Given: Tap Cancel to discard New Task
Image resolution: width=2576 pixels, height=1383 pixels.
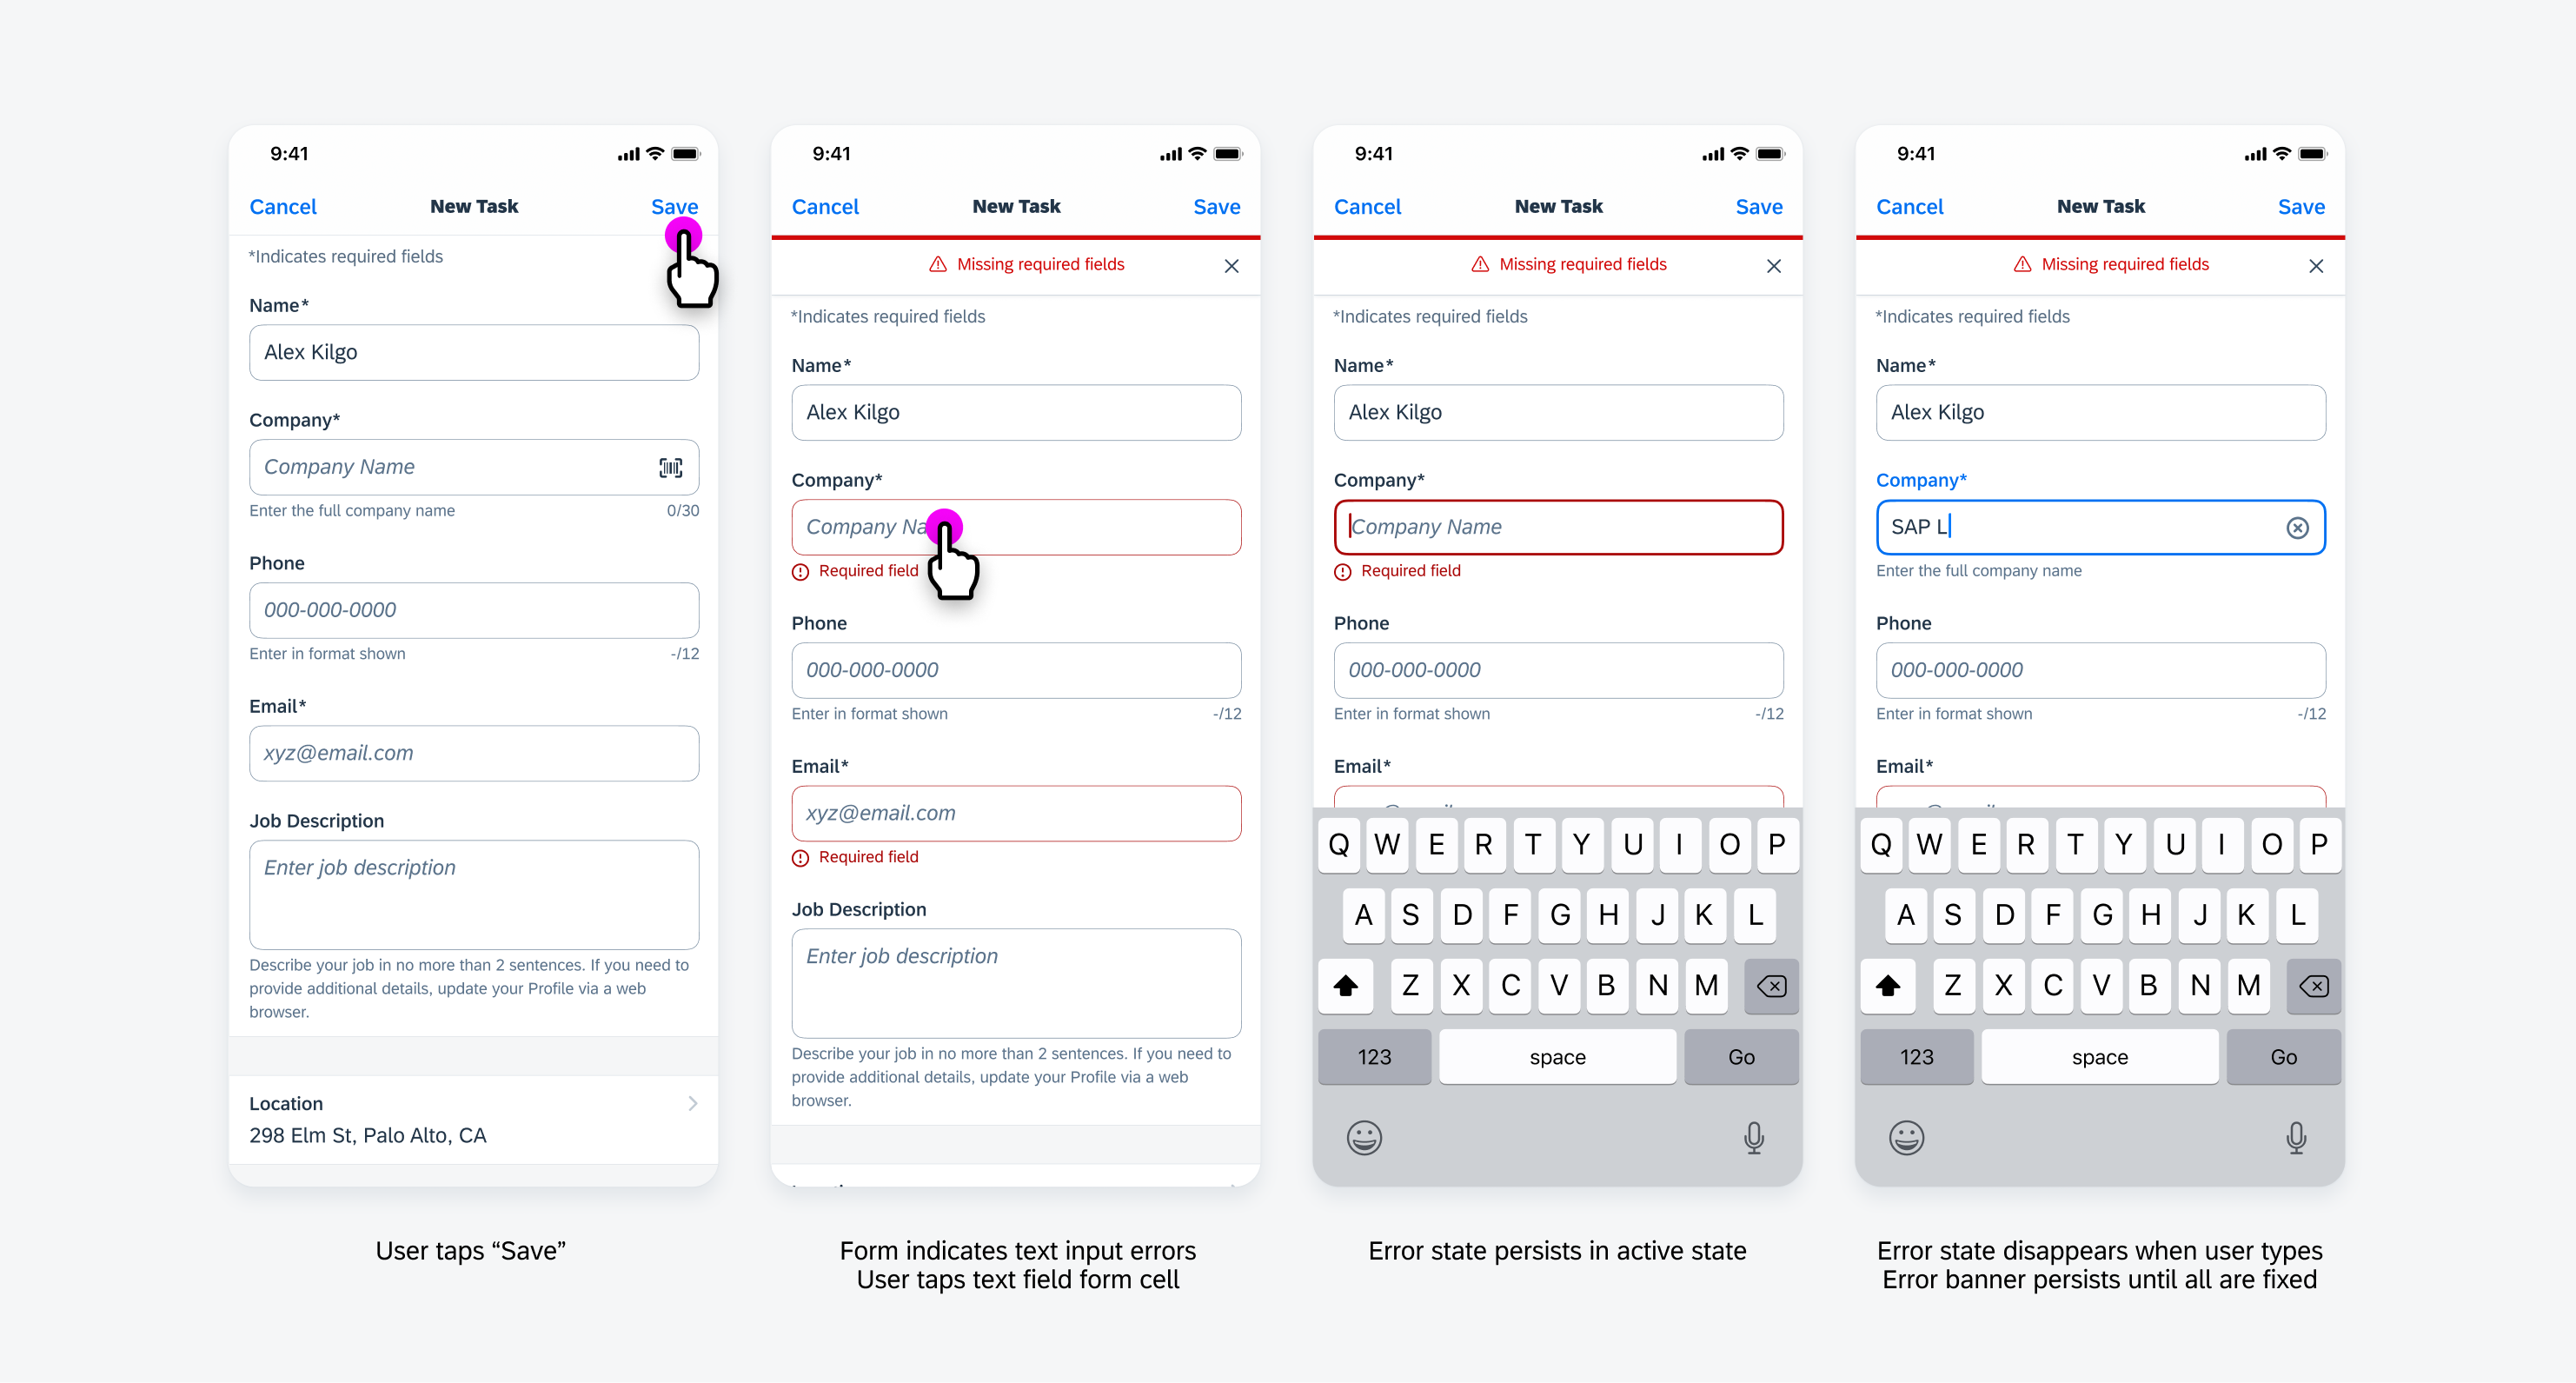Looking at the screenshot, I should pyautogui.click(x=284, y=204).
